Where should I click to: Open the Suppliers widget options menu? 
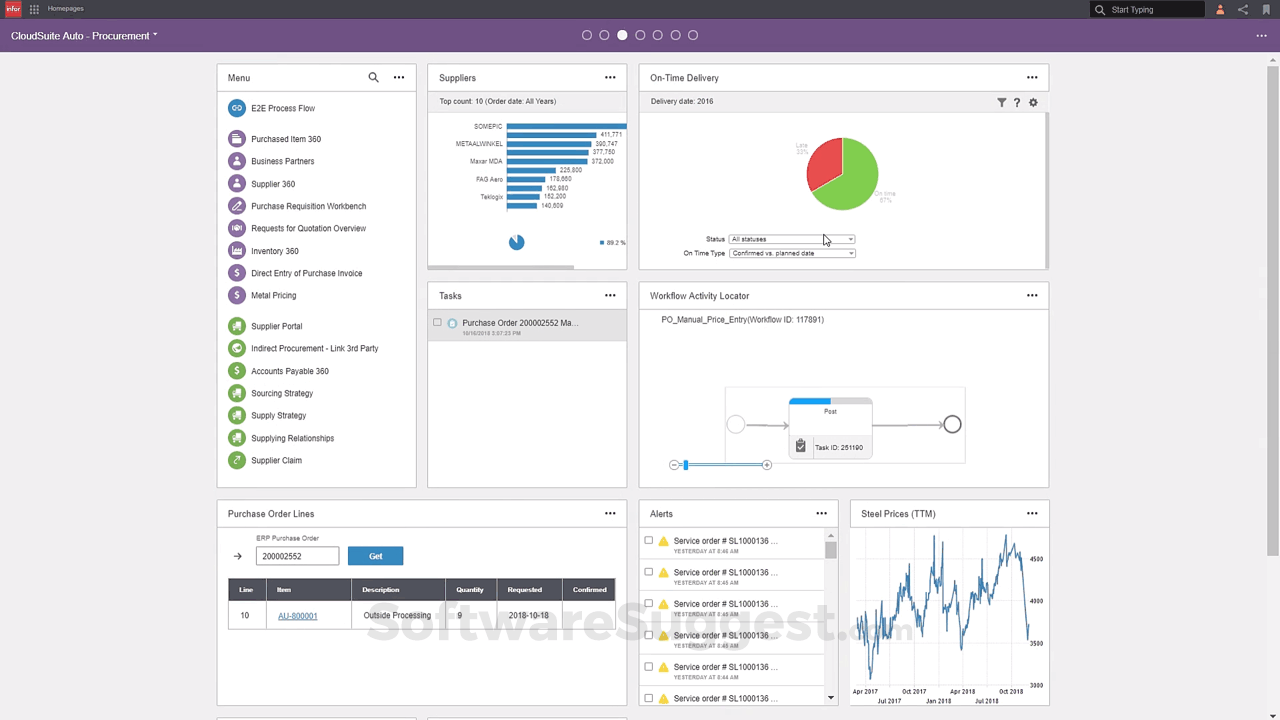click(610, 77)
